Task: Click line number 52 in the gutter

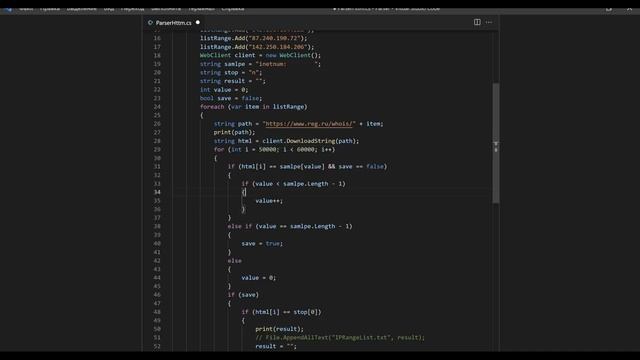Action: [157, 346]
